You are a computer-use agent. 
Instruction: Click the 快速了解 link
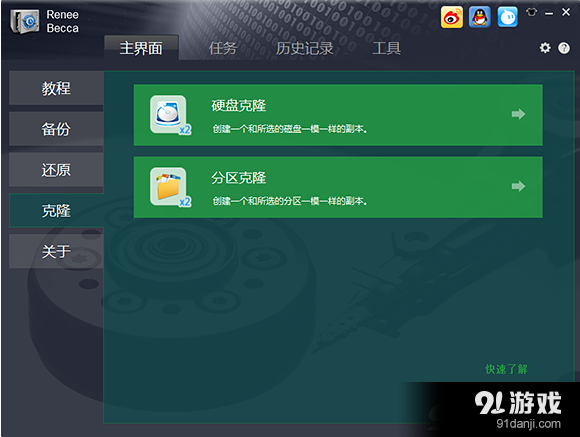click(x=506, y=369)
